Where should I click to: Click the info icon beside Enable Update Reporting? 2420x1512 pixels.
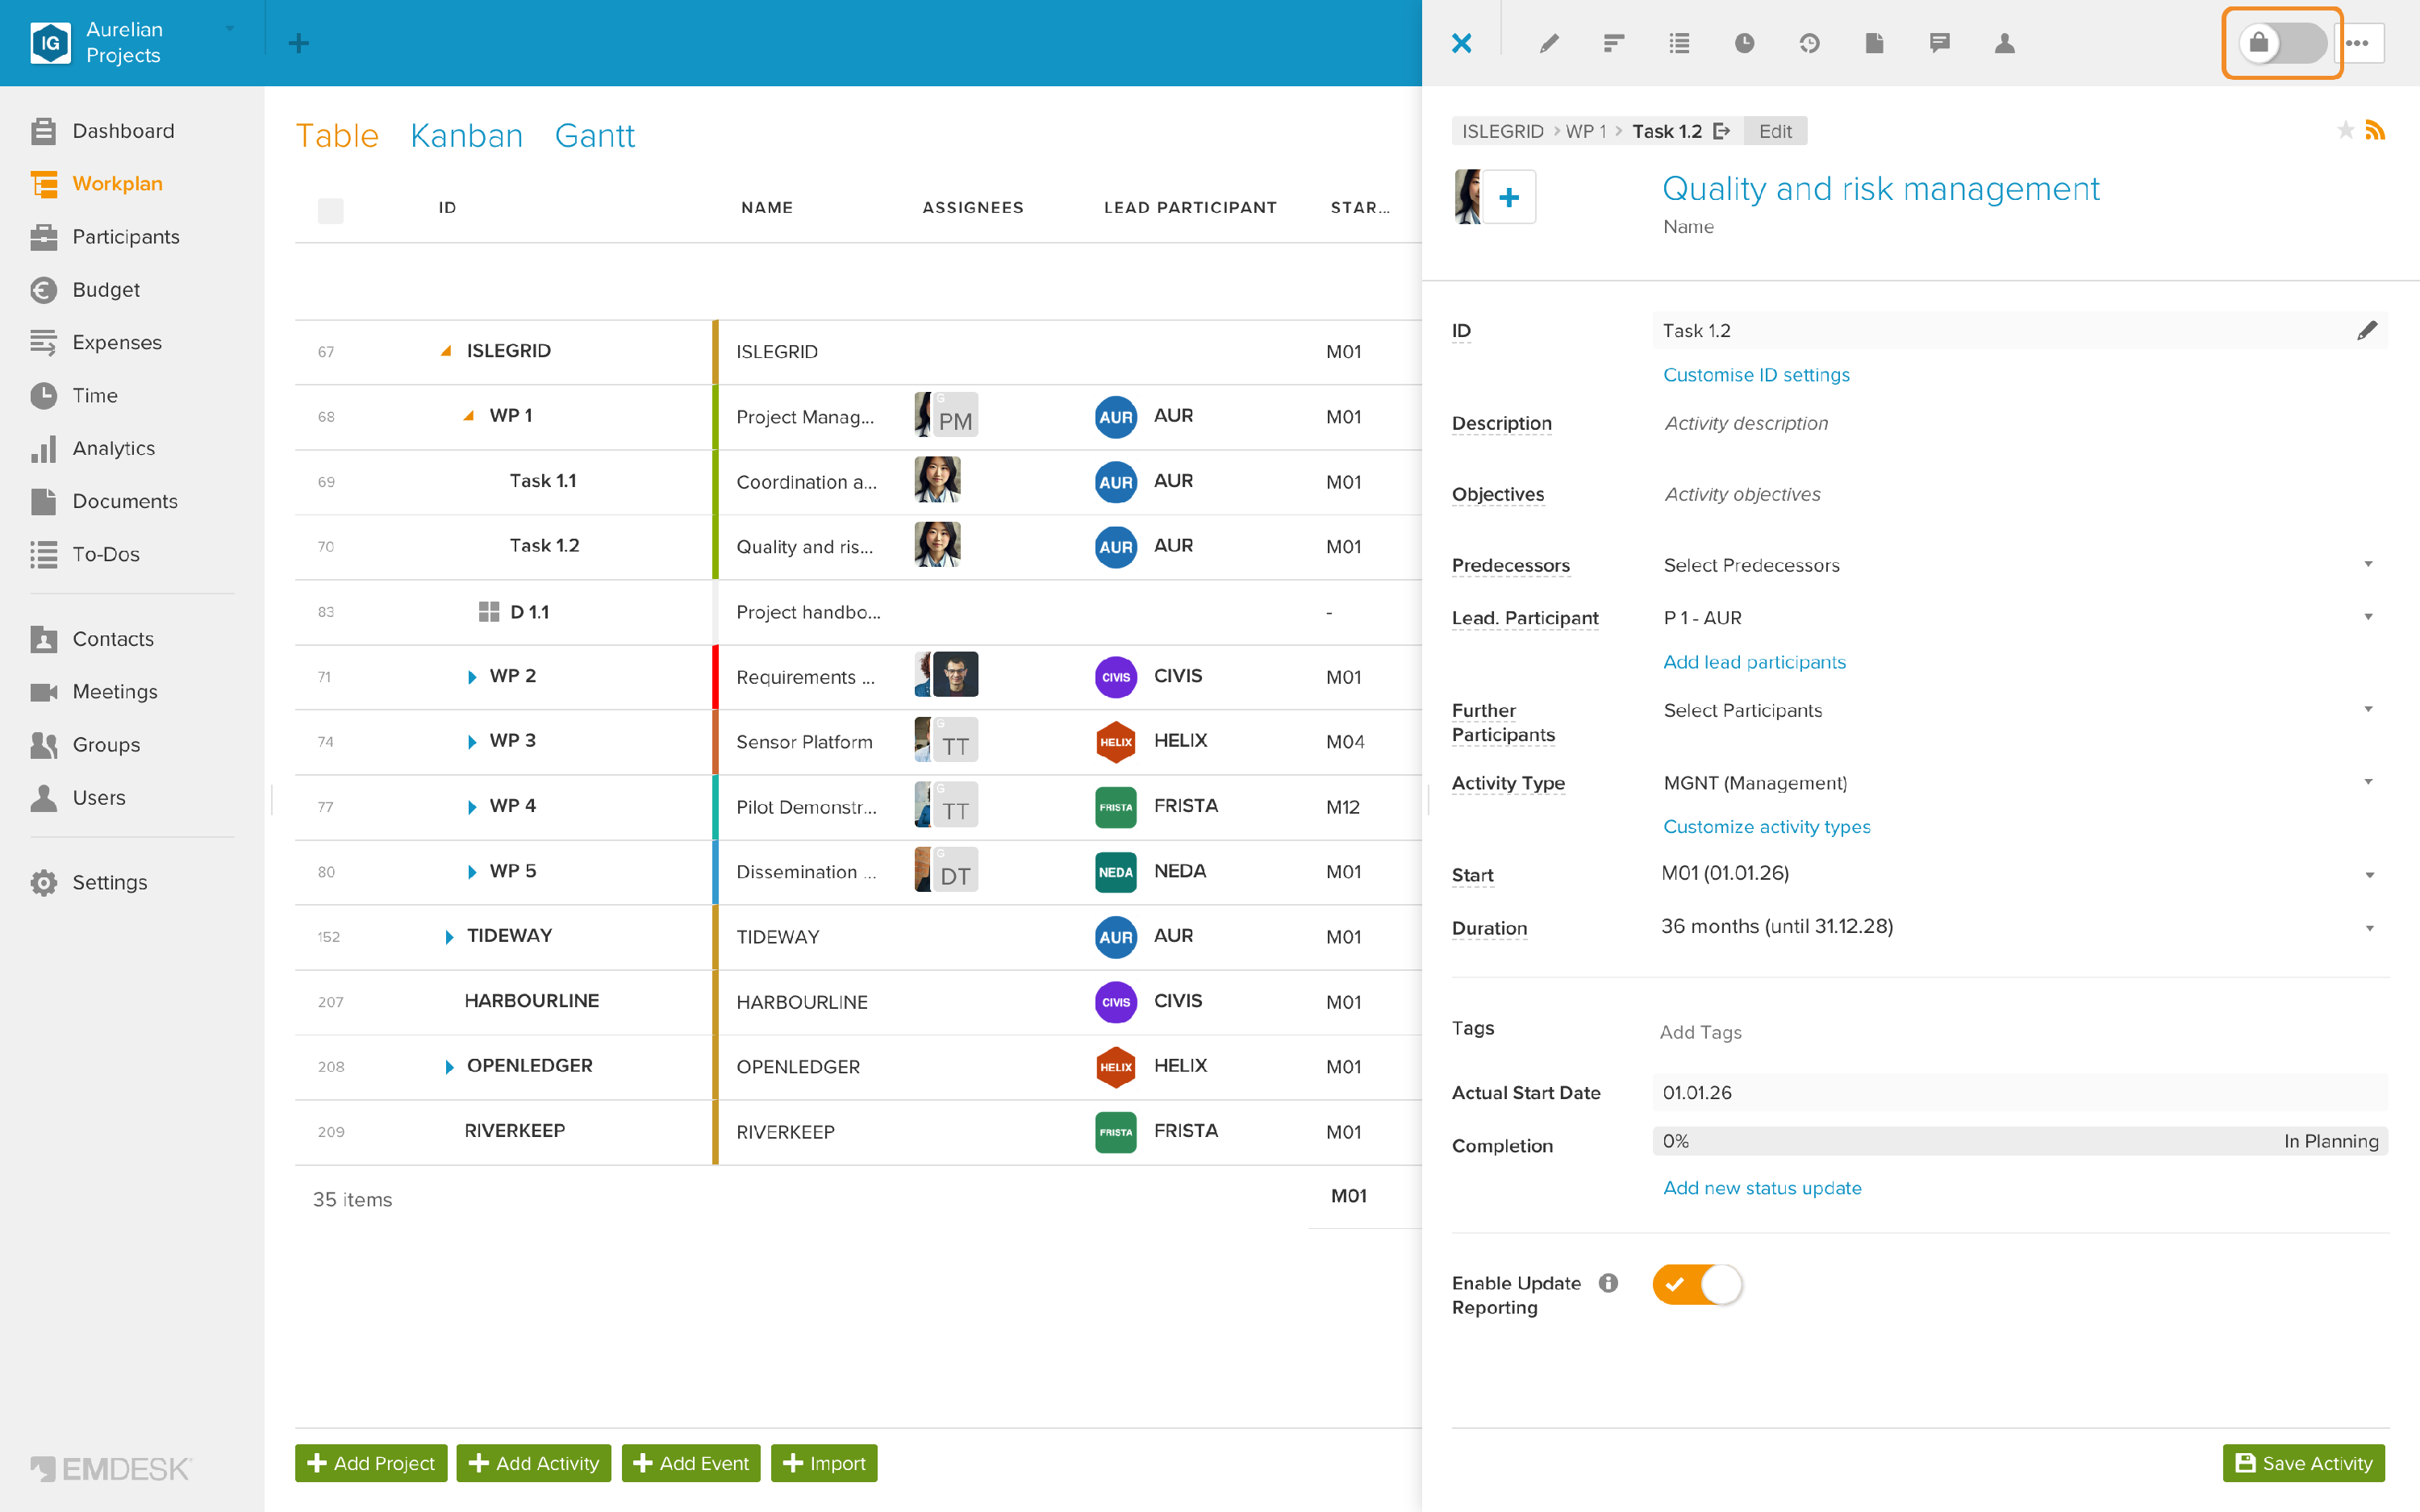click(x=1608, y=1283)
